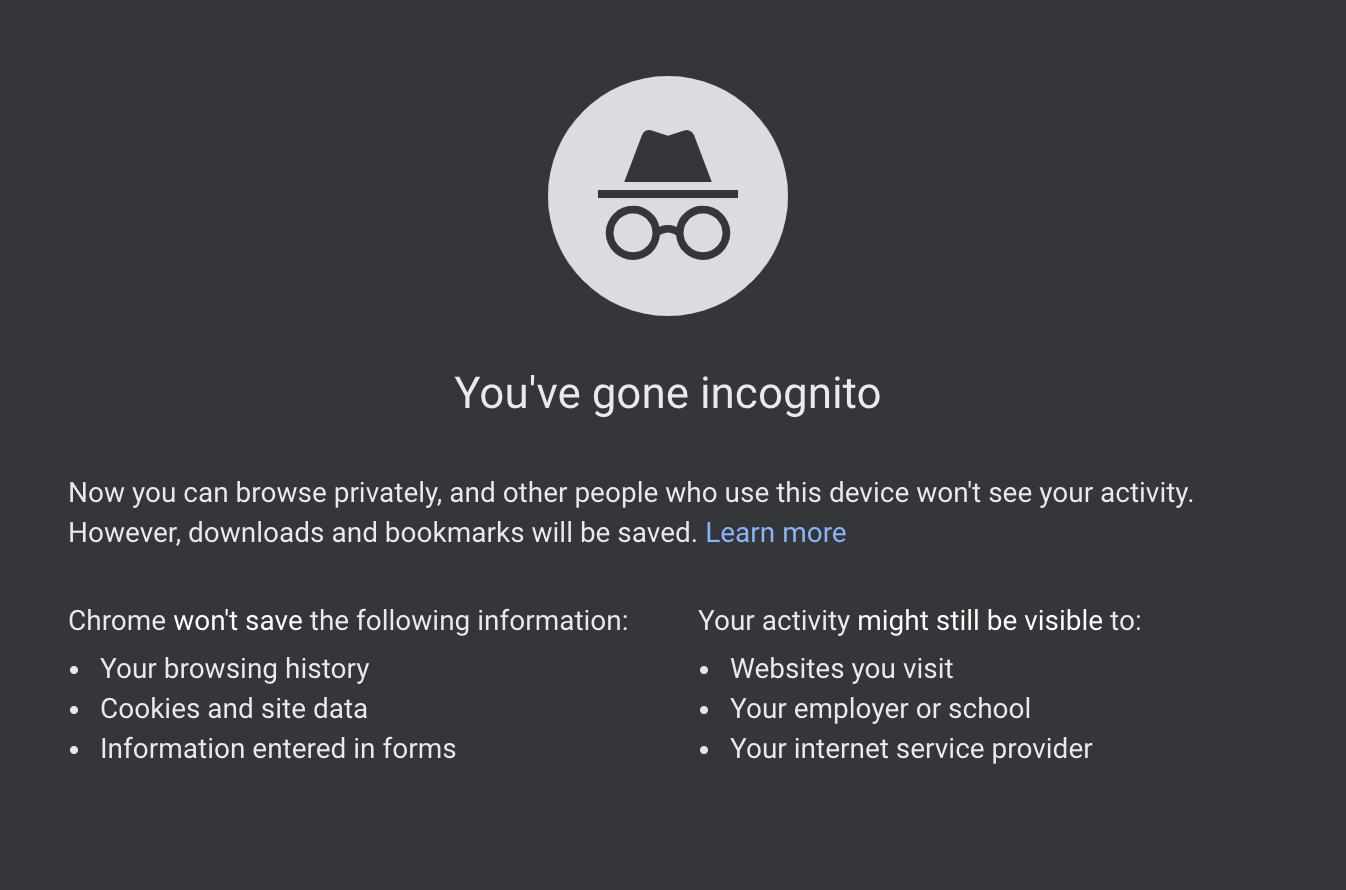Click the "You've gone incognito" heading

click(668, 392)
